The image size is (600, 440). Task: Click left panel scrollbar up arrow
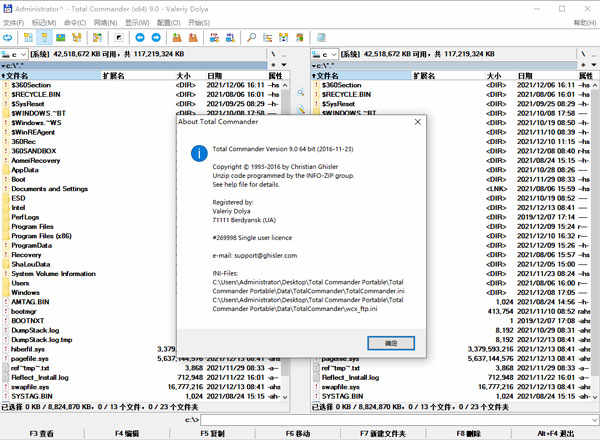(285, 85)
